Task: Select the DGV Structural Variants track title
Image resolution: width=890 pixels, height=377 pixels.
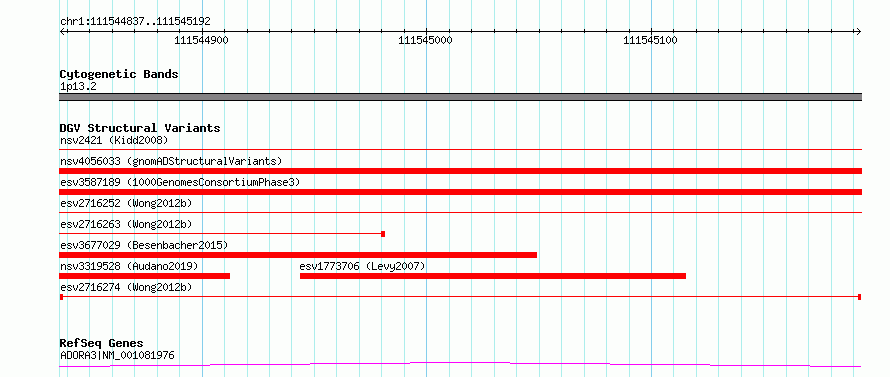Action: [x=140, y=128]
